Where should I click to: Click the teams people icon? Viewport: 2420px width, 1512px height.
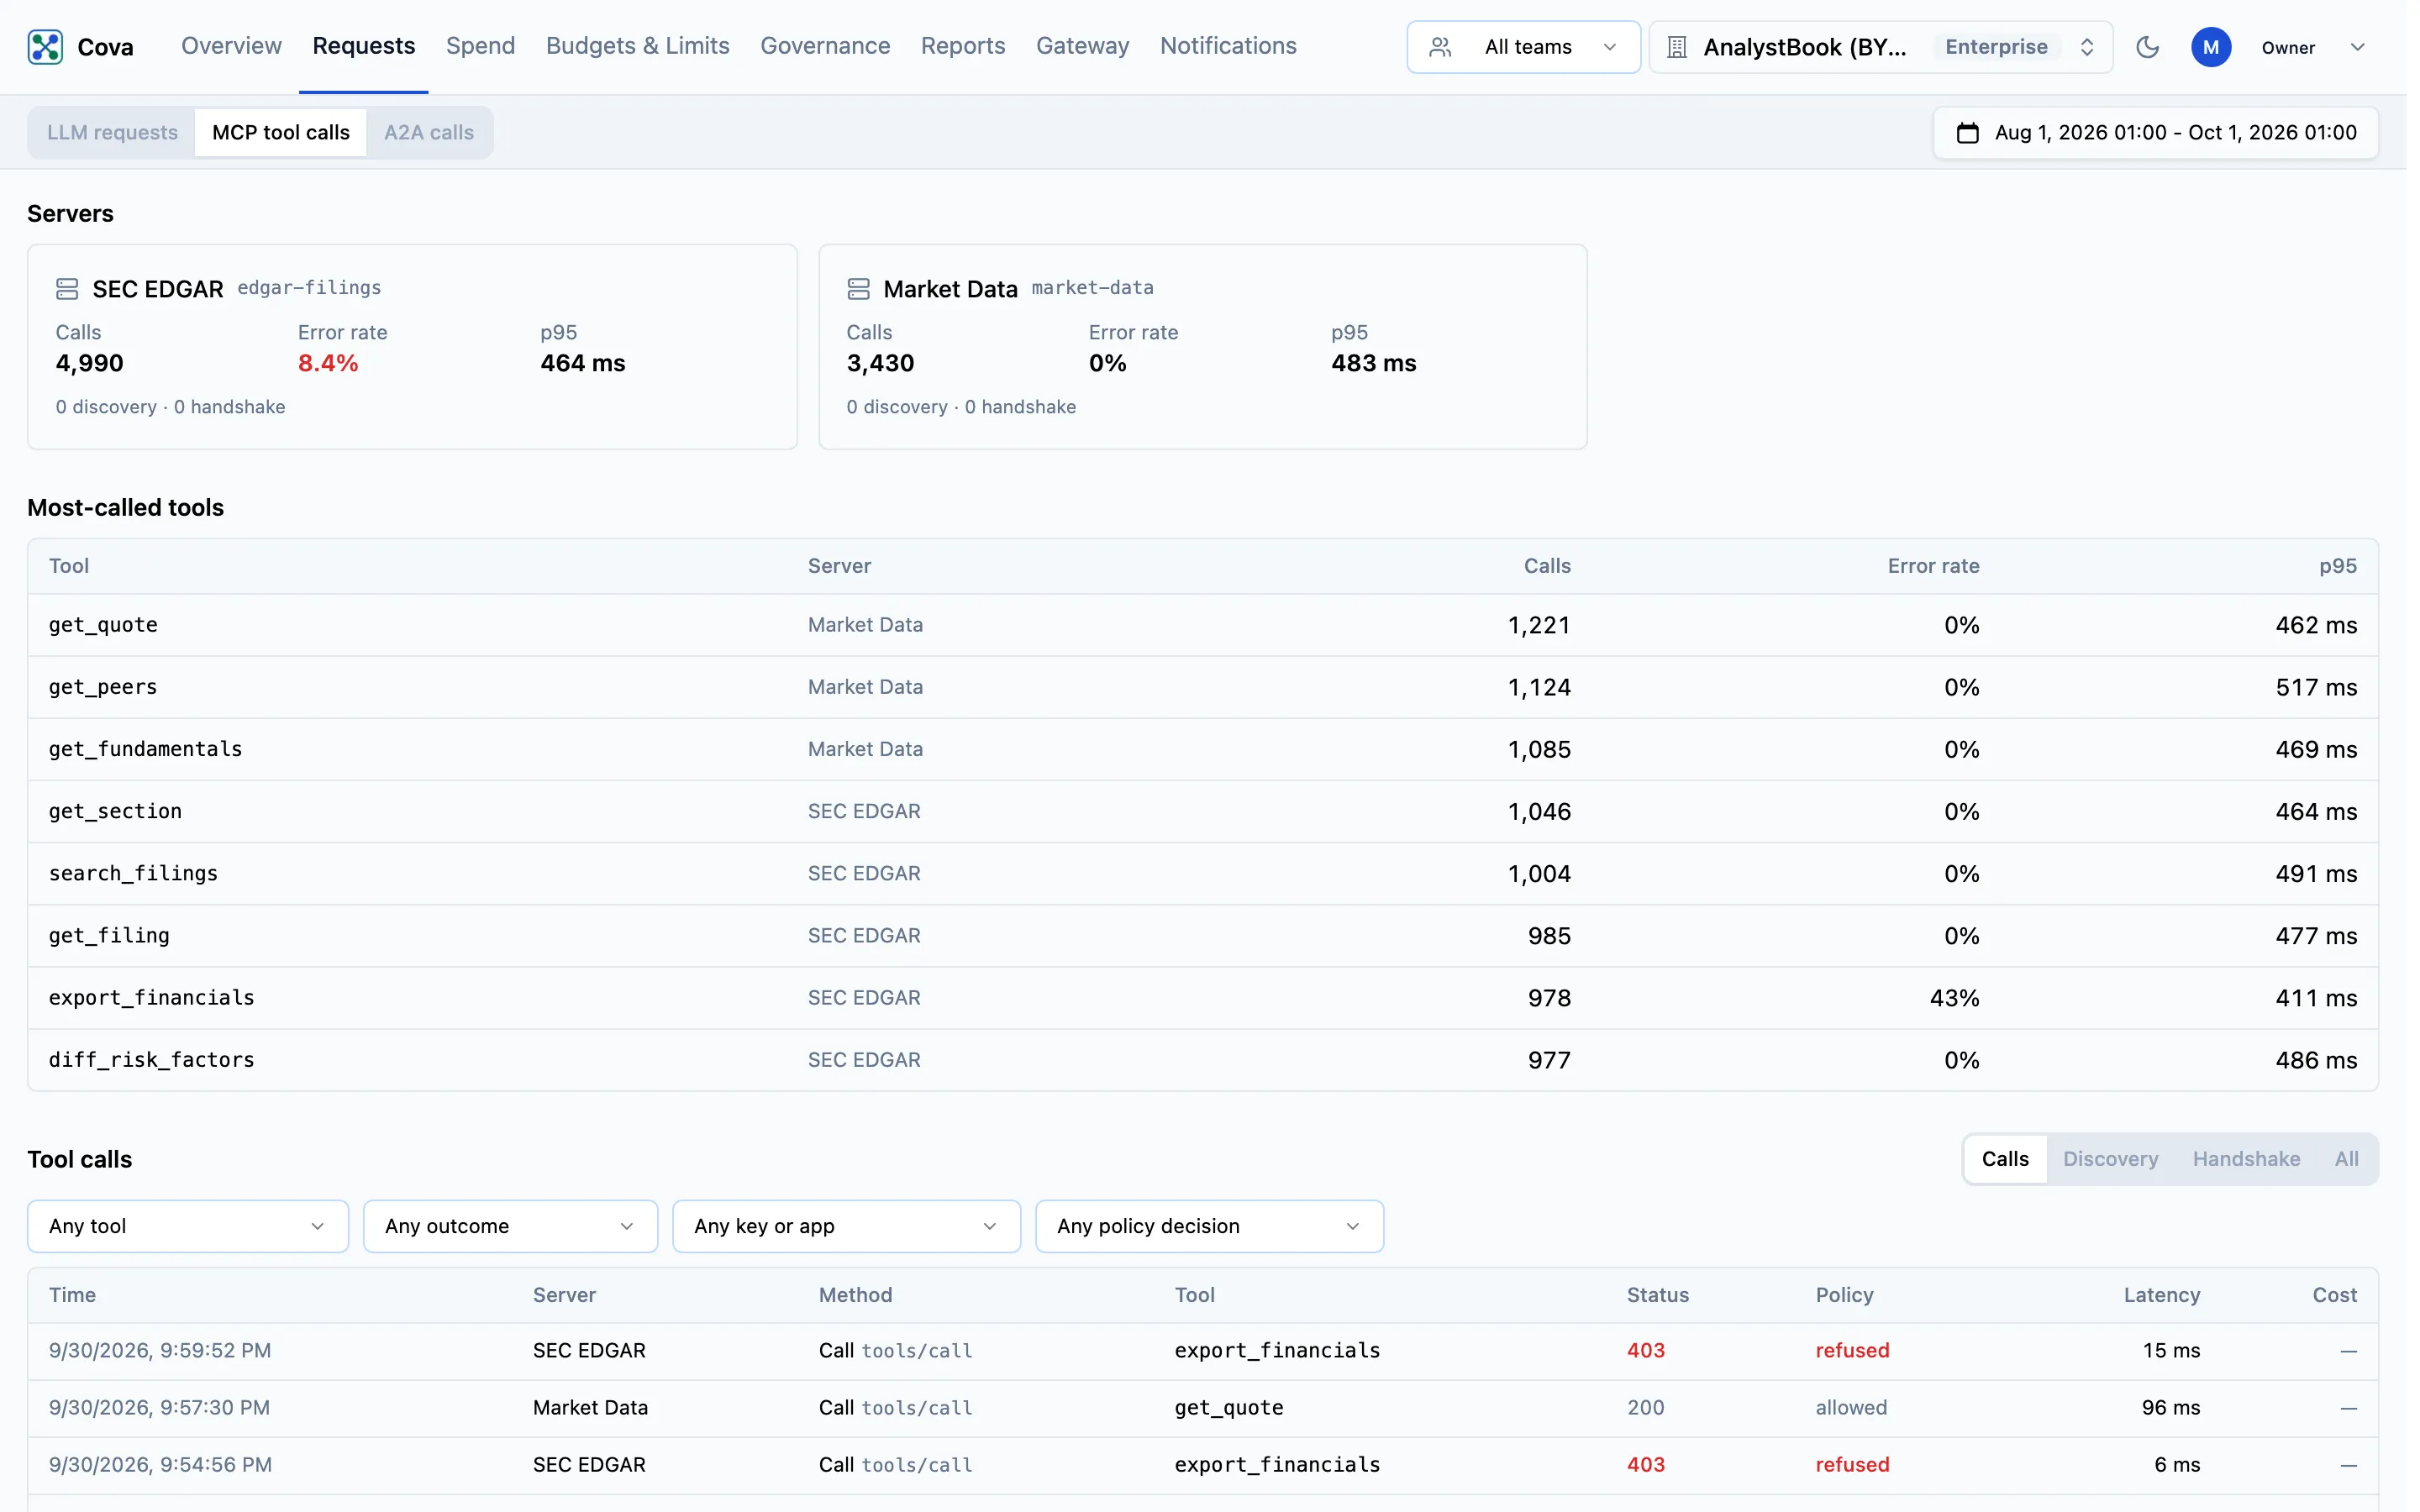click(x=1440, y=47)
